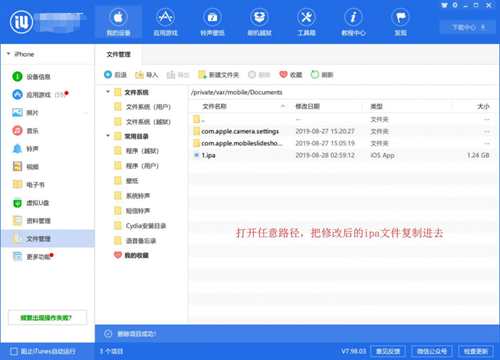500x360 pixels.
Task: Open Data Management in the sidebar
Action: point(32,221)
